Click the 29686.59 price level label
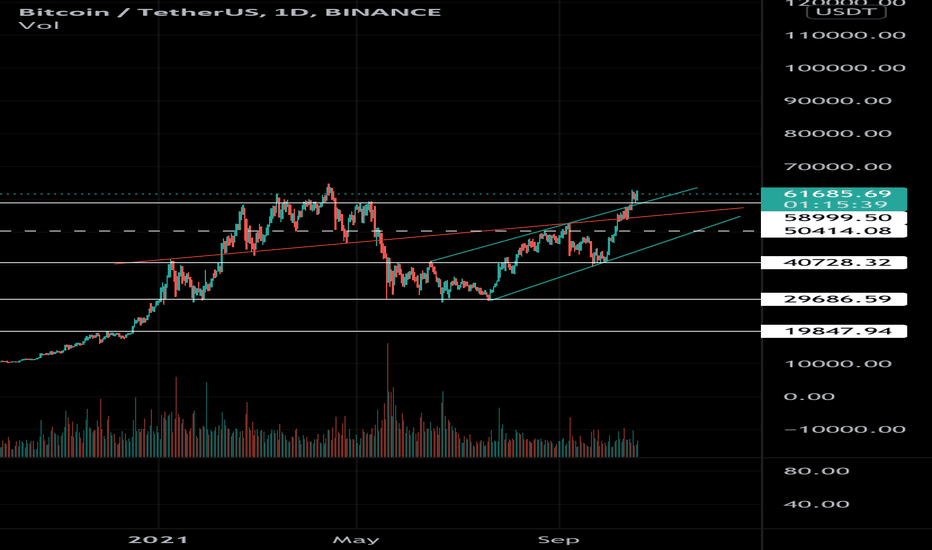The width and height of the screenshot is (932, 550). 834,299
